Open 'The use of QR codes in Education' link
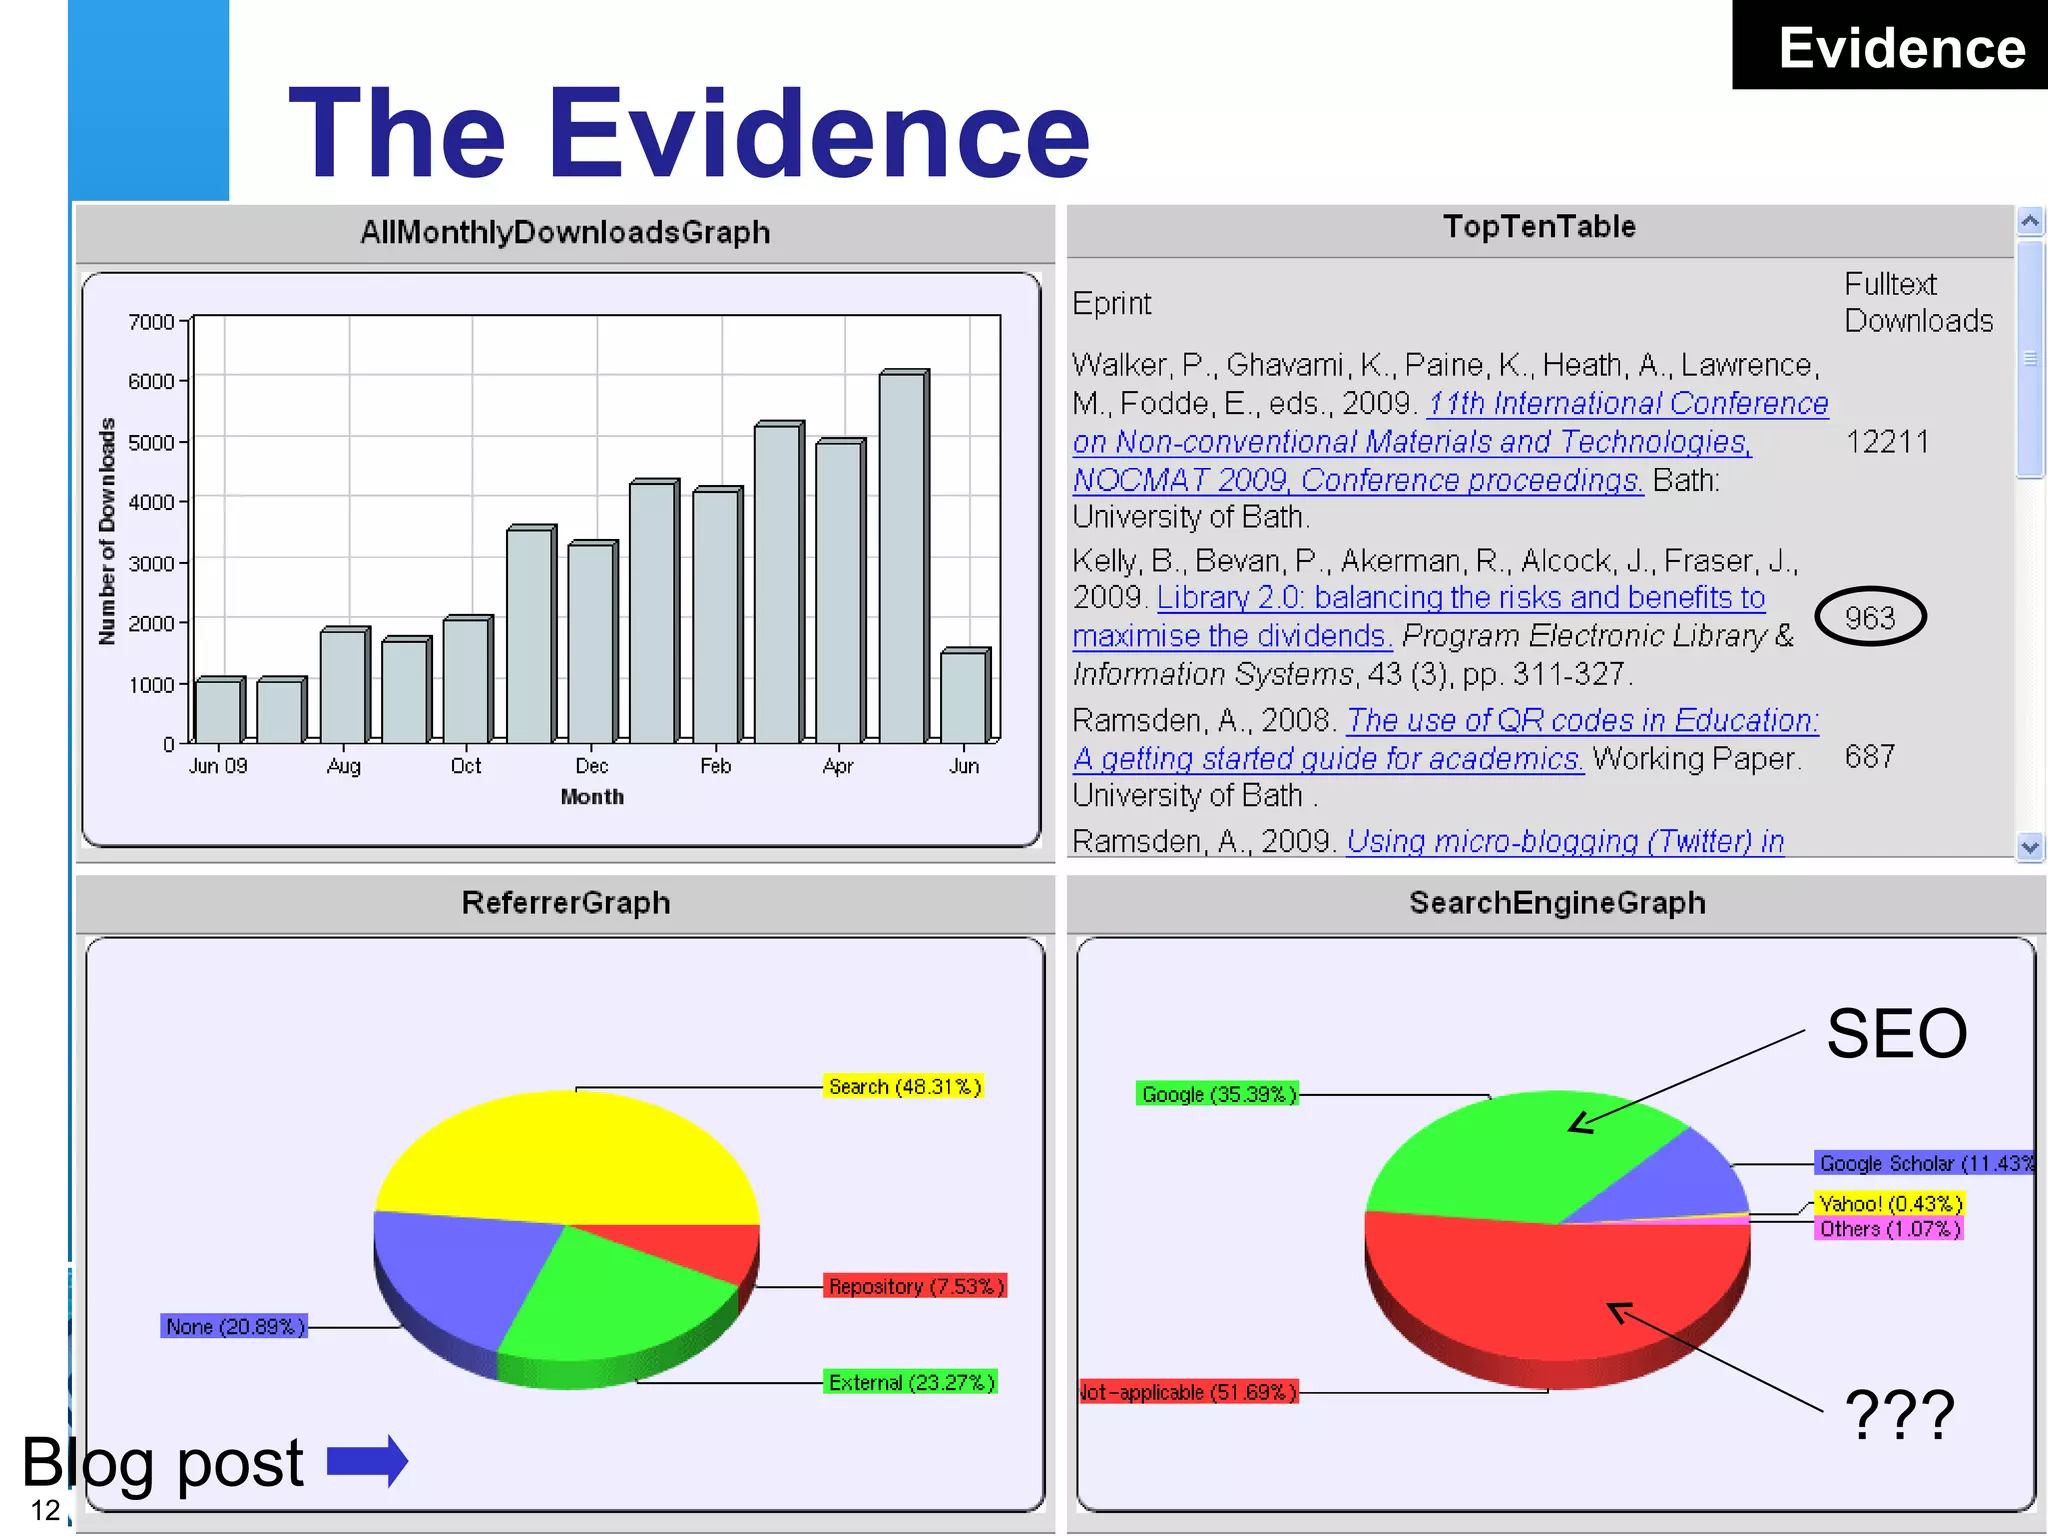 [x=1583, y=720]
